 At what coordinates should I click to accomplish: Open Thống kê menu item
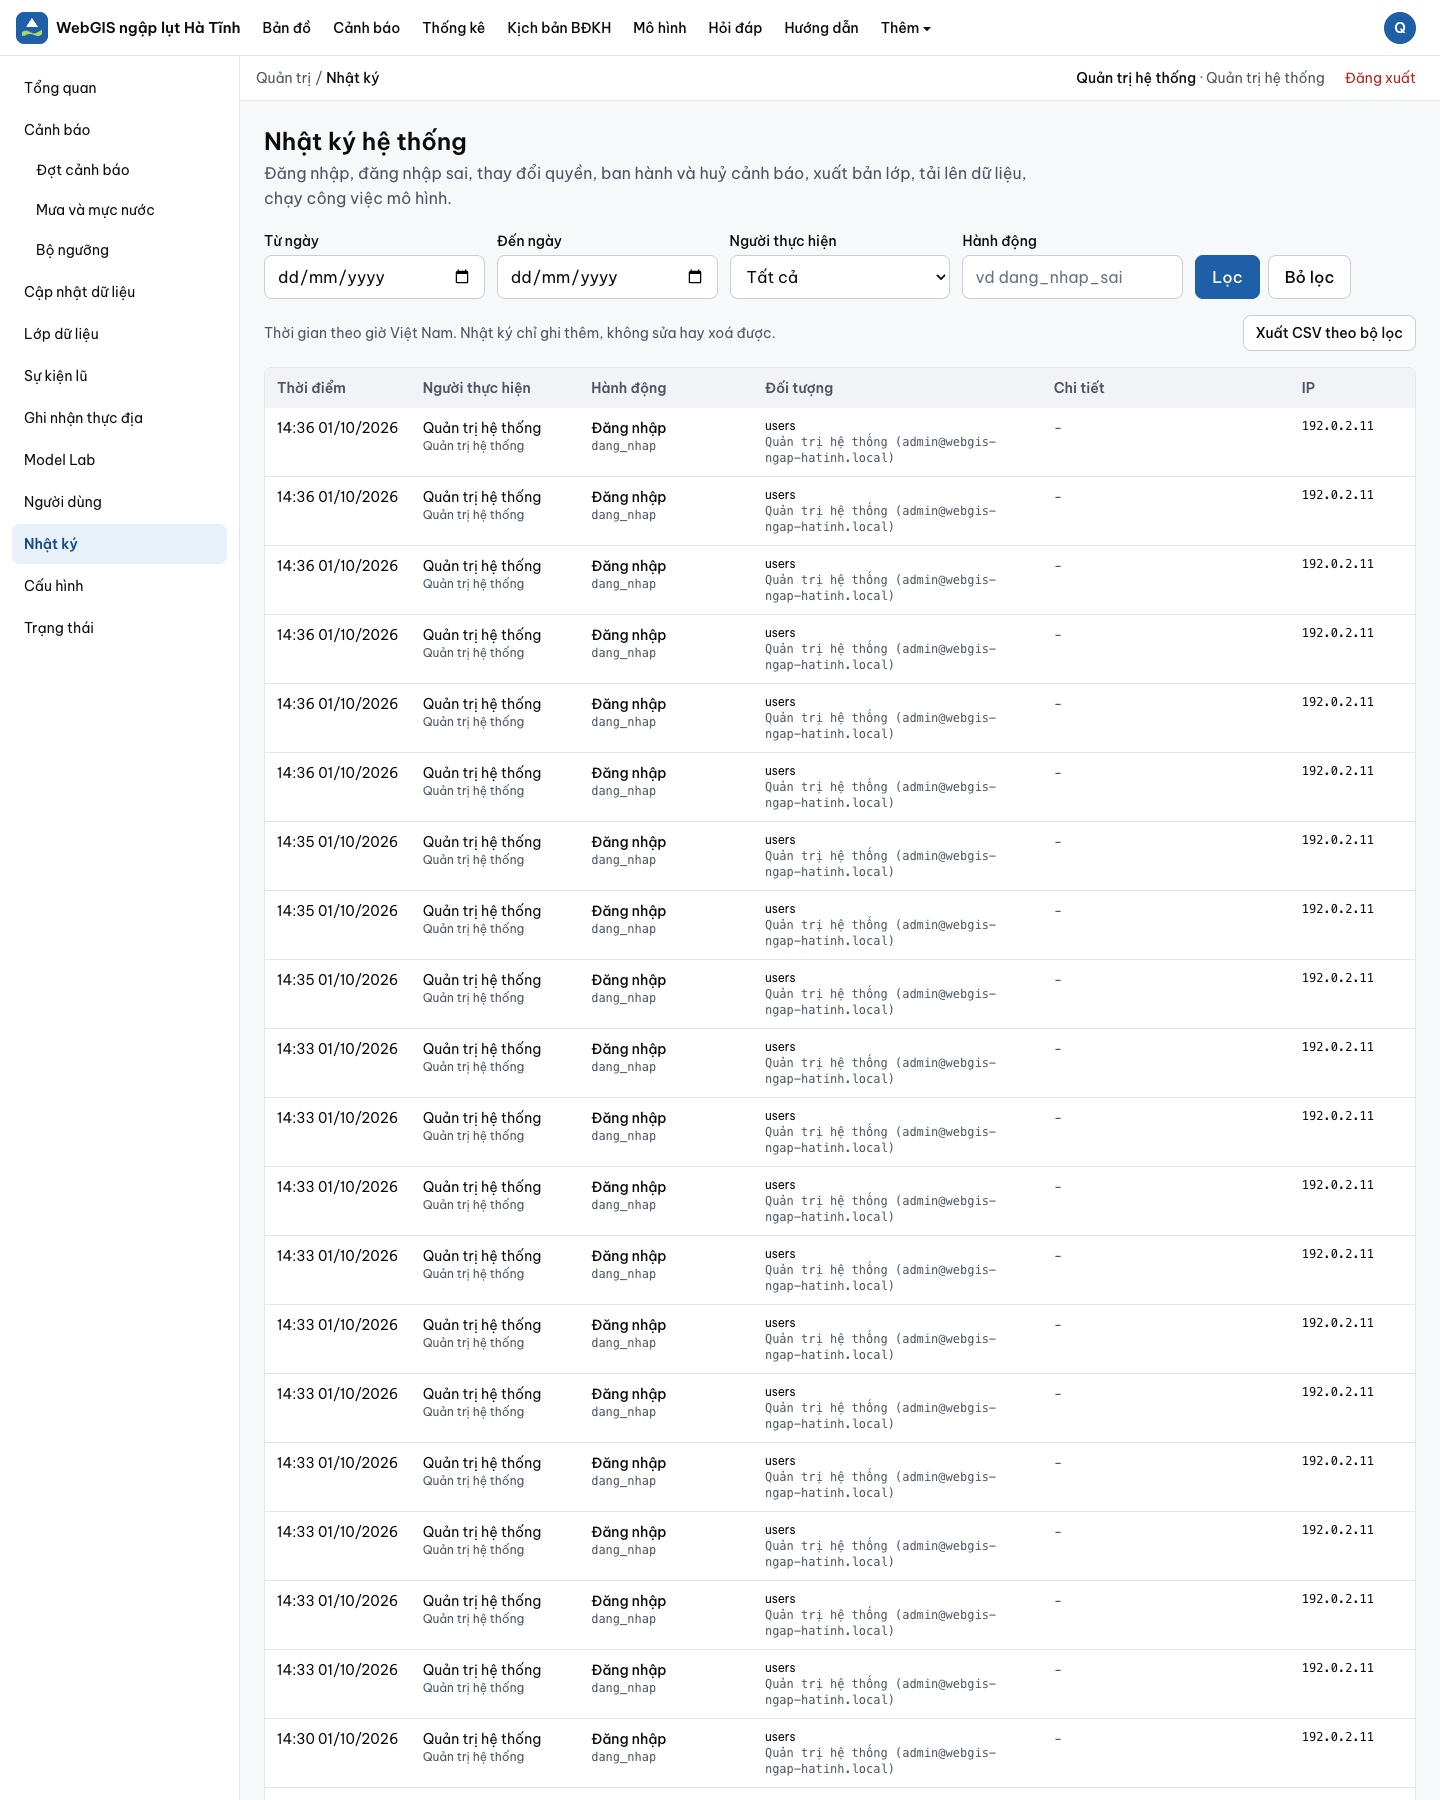[x=454, y=28]
